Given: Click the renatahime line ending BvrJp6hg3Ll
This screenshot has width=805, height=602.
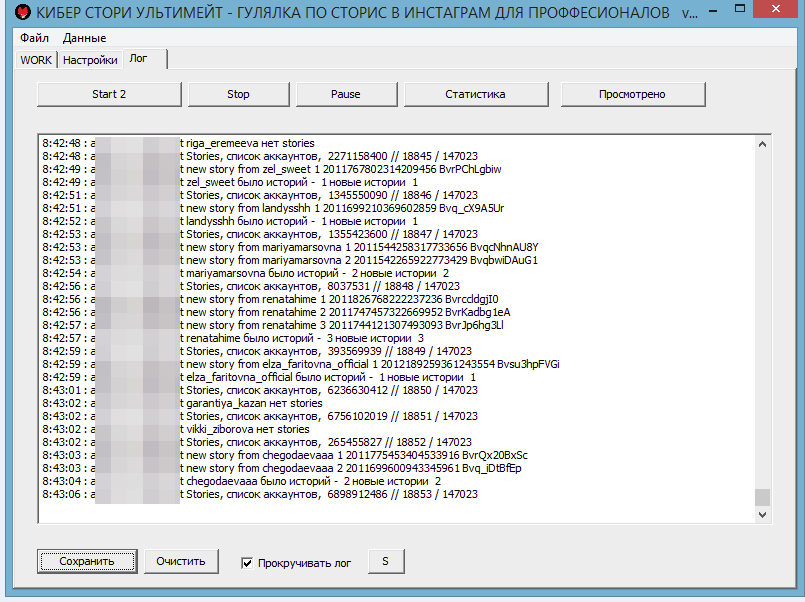Looking at the screenshot, I should tap(273, 325).
